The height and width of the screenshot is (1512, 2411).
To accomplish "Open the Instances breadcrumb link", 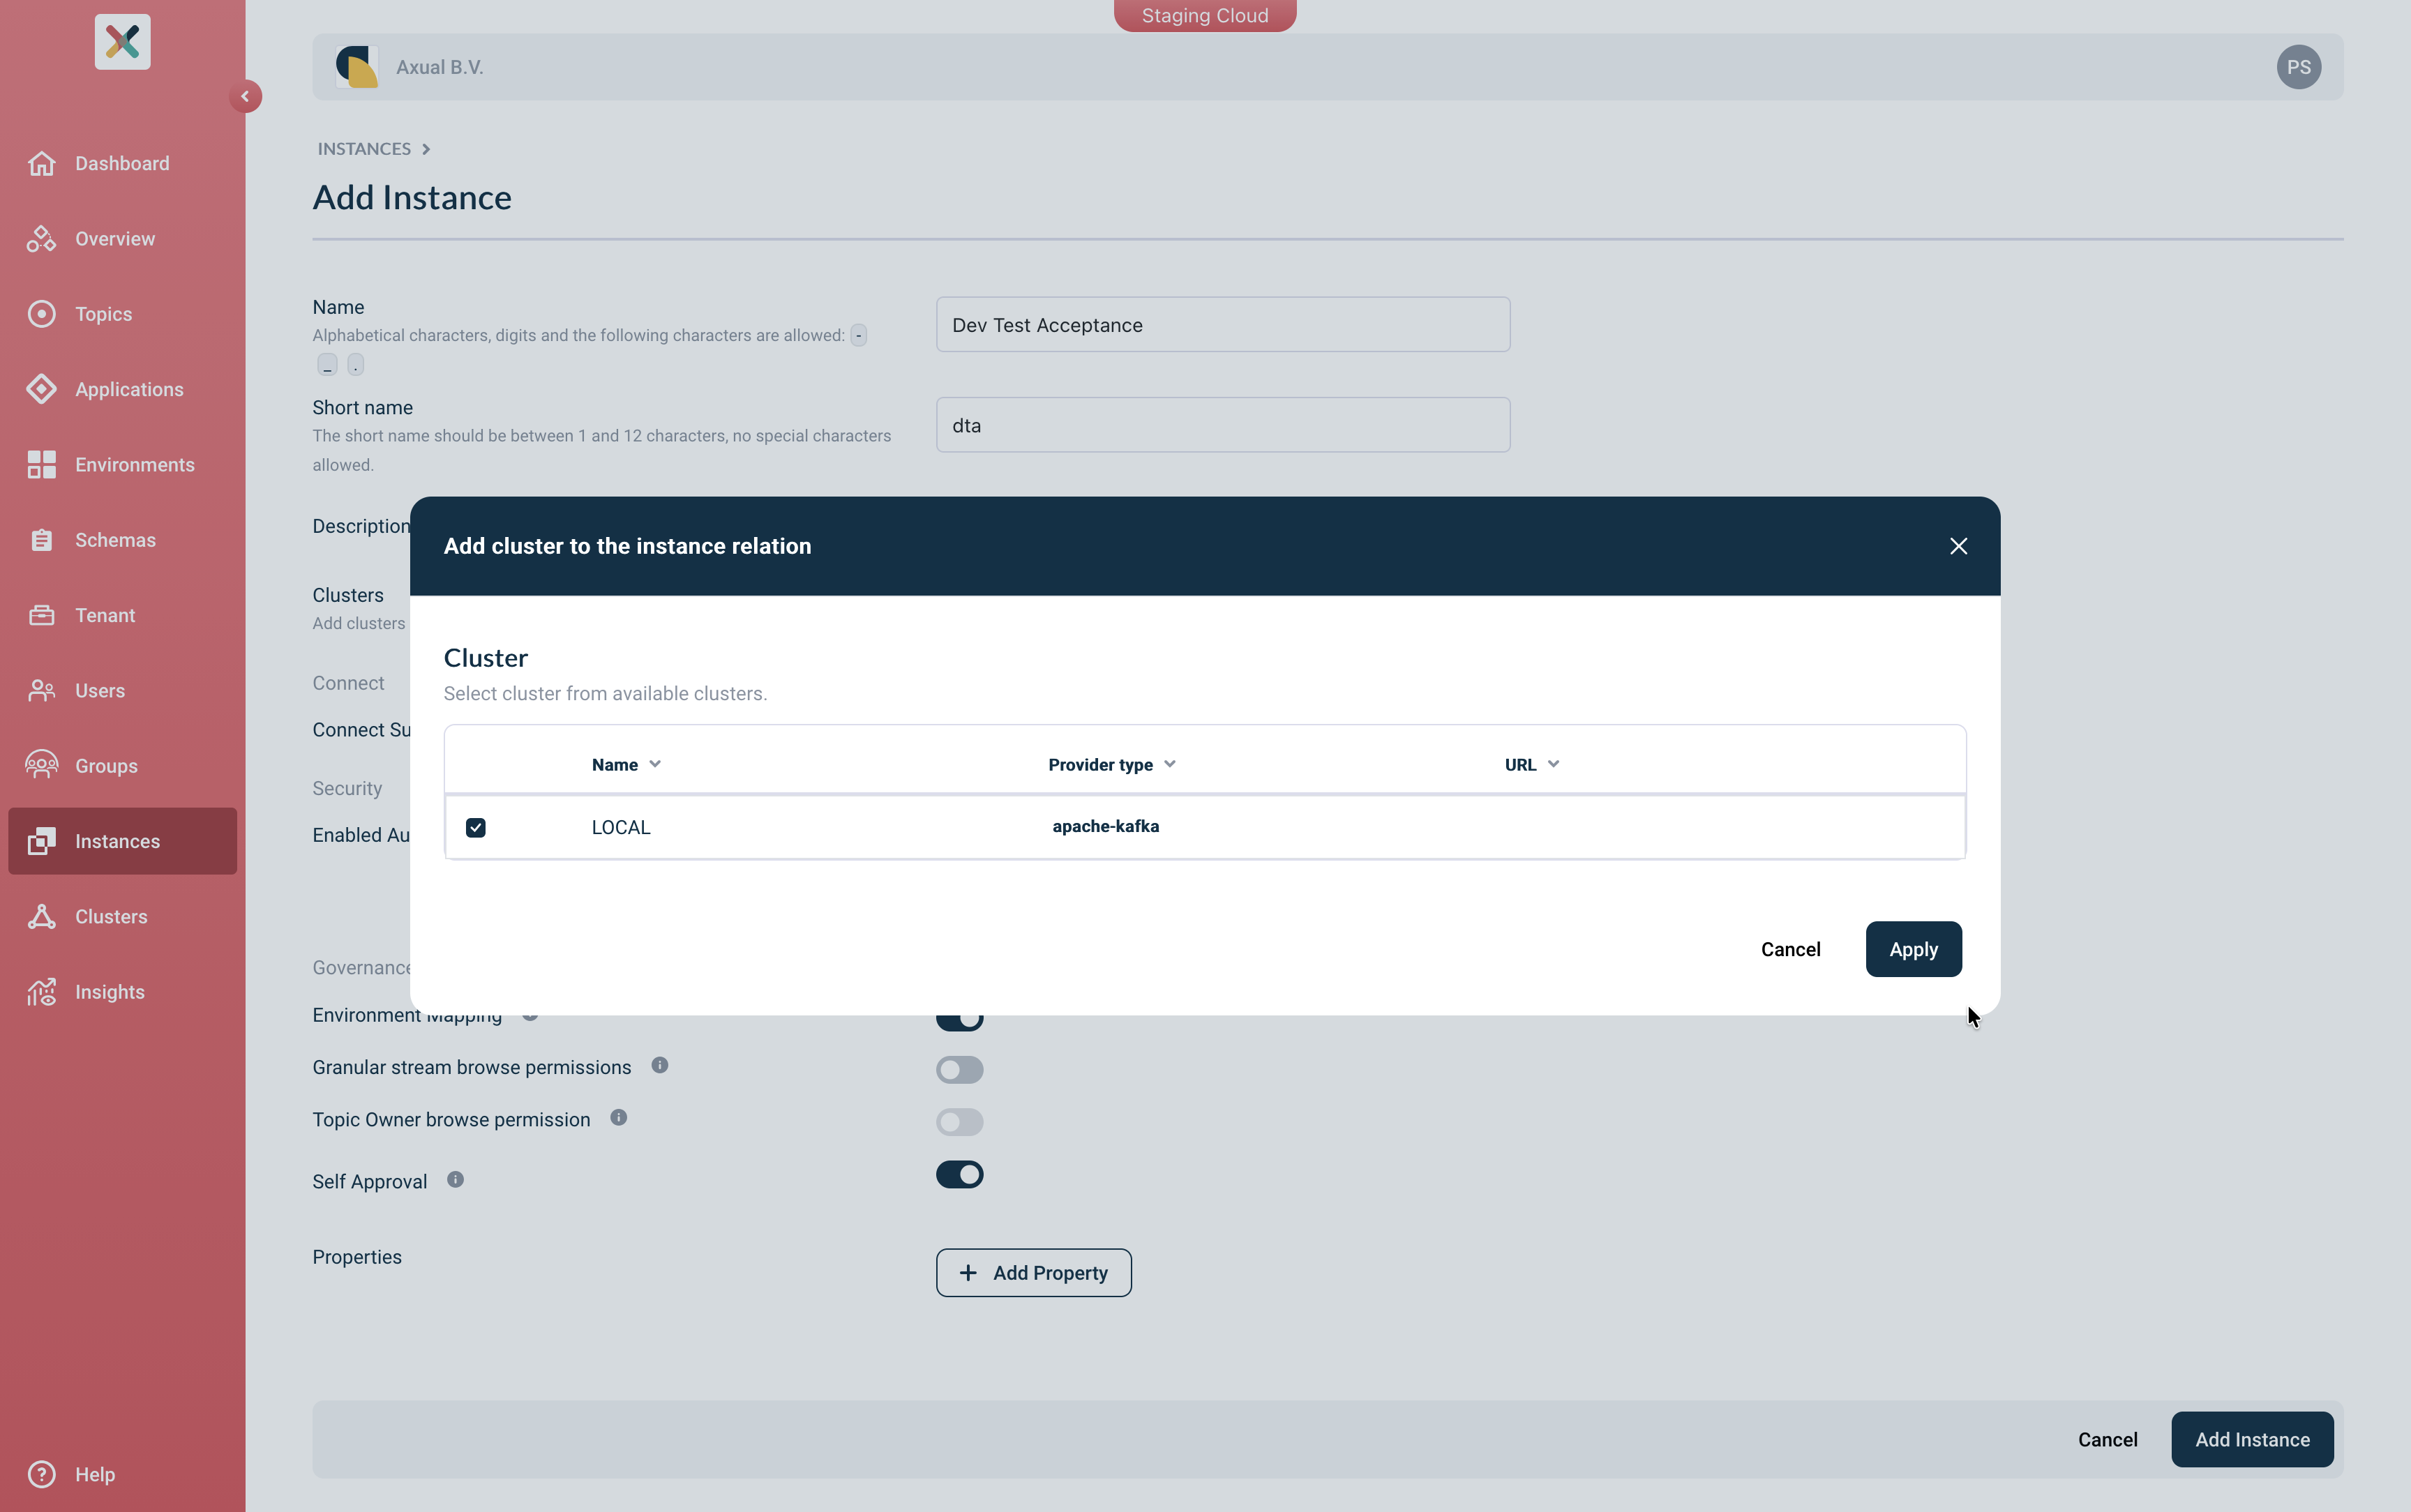I will pyautogui.click(x=364, y=148).
